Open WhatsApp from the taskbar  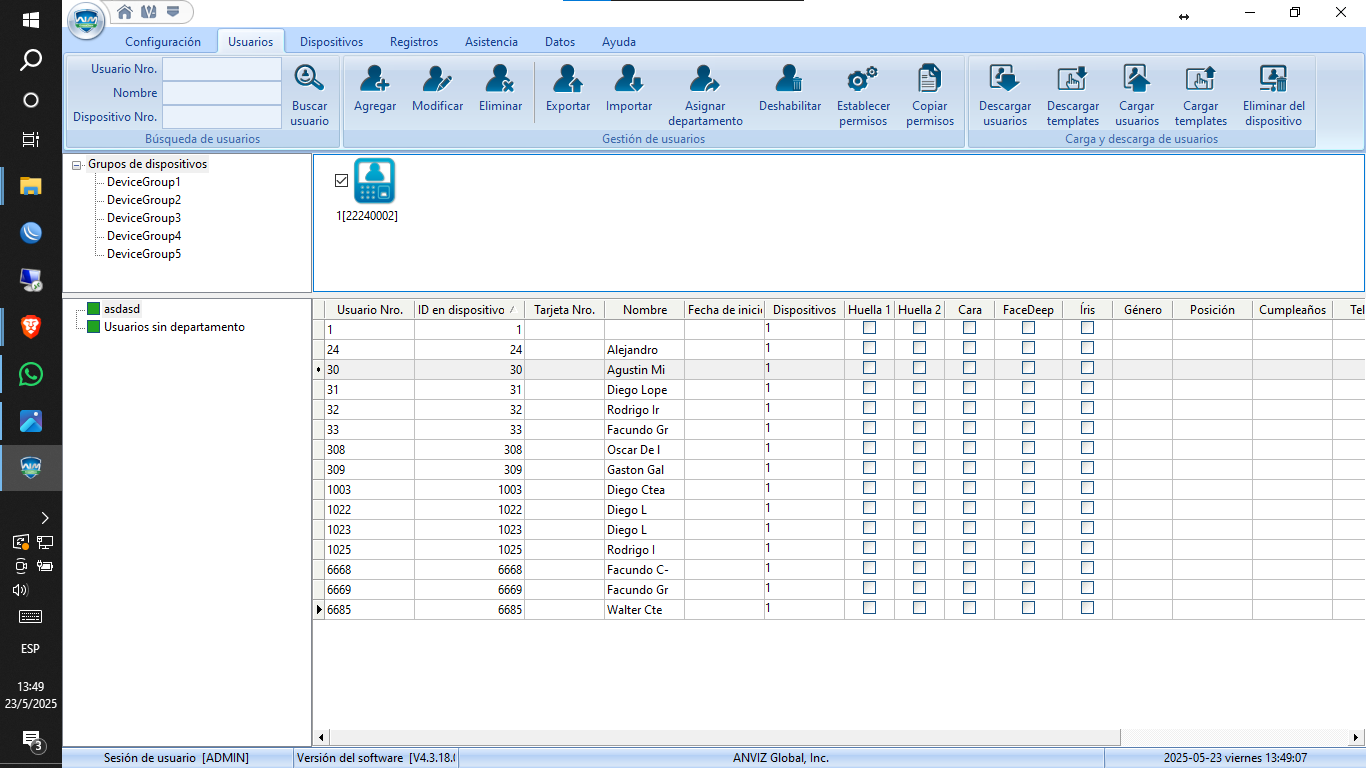point(31,374)
